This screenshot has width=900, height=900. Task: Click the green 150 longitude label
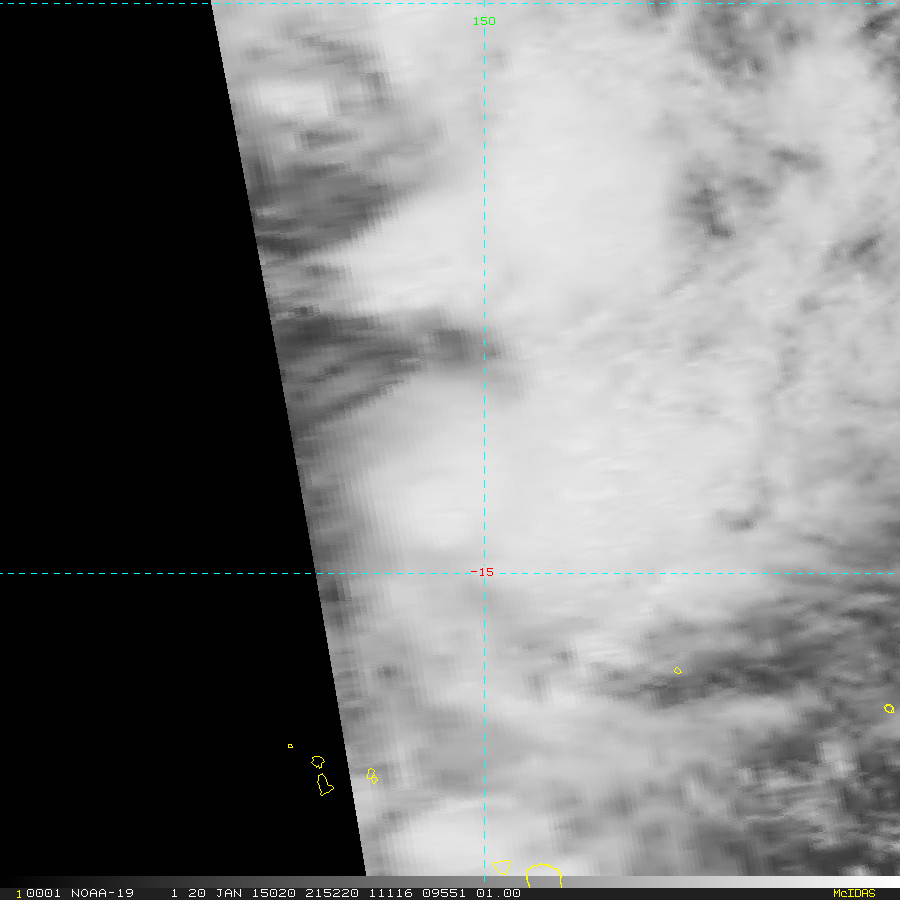tap(484, 21)
